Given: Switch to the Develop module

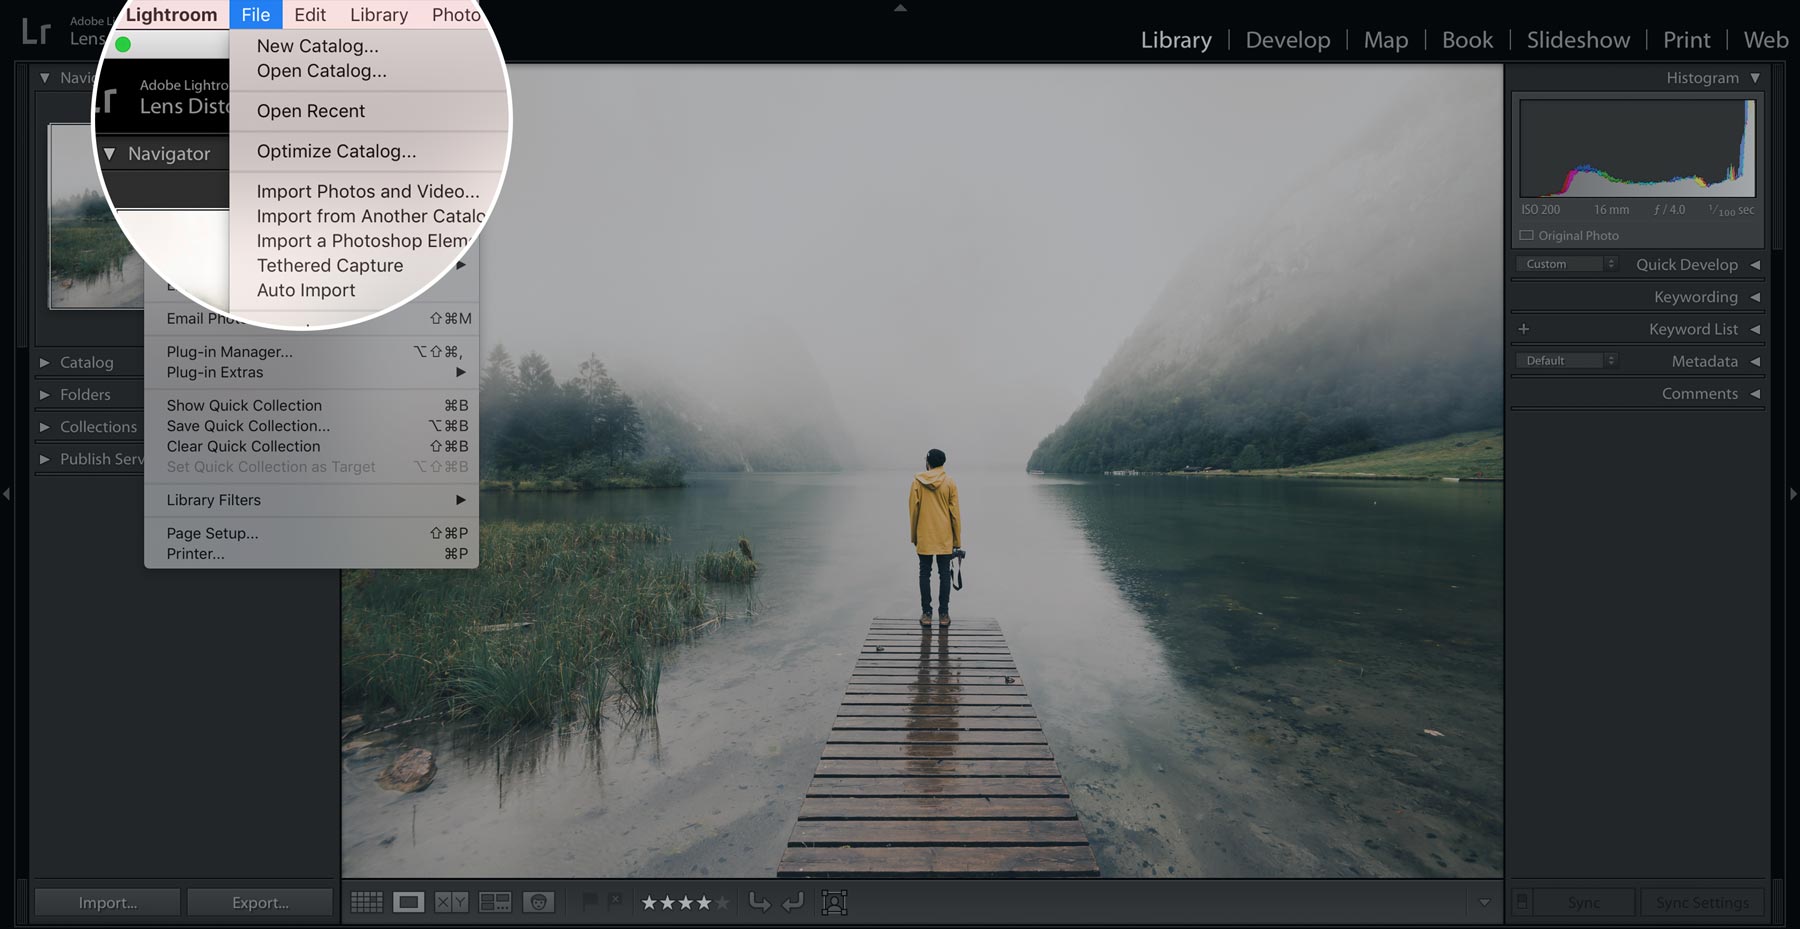Looking at the screenshot, I should coord(1288,40).
